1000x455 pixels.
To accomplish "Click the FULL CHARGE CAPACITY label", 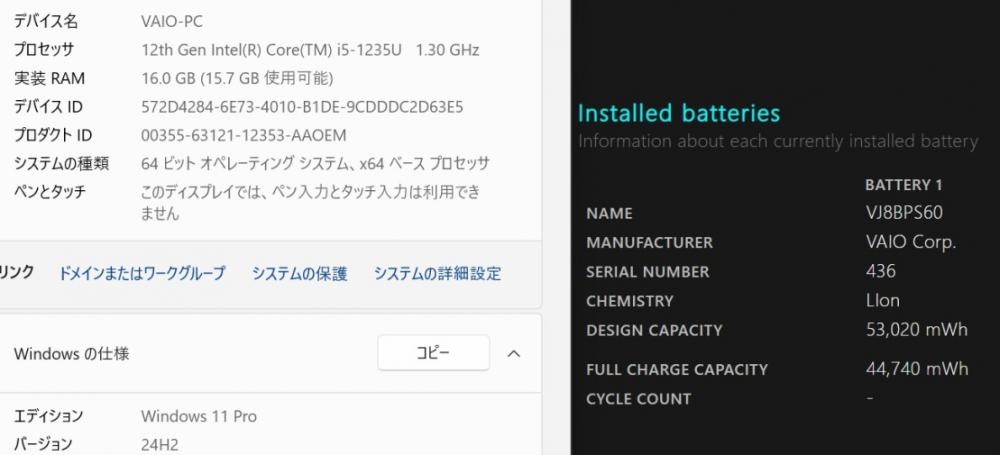I will pyautogui.click(x=677, y=369).
